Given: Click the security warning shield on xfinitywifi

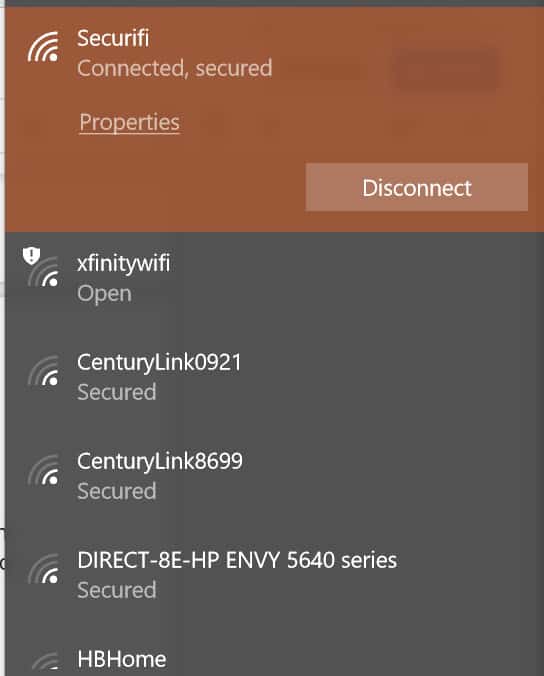Looking at the screenshot, I should pos(31,255).
